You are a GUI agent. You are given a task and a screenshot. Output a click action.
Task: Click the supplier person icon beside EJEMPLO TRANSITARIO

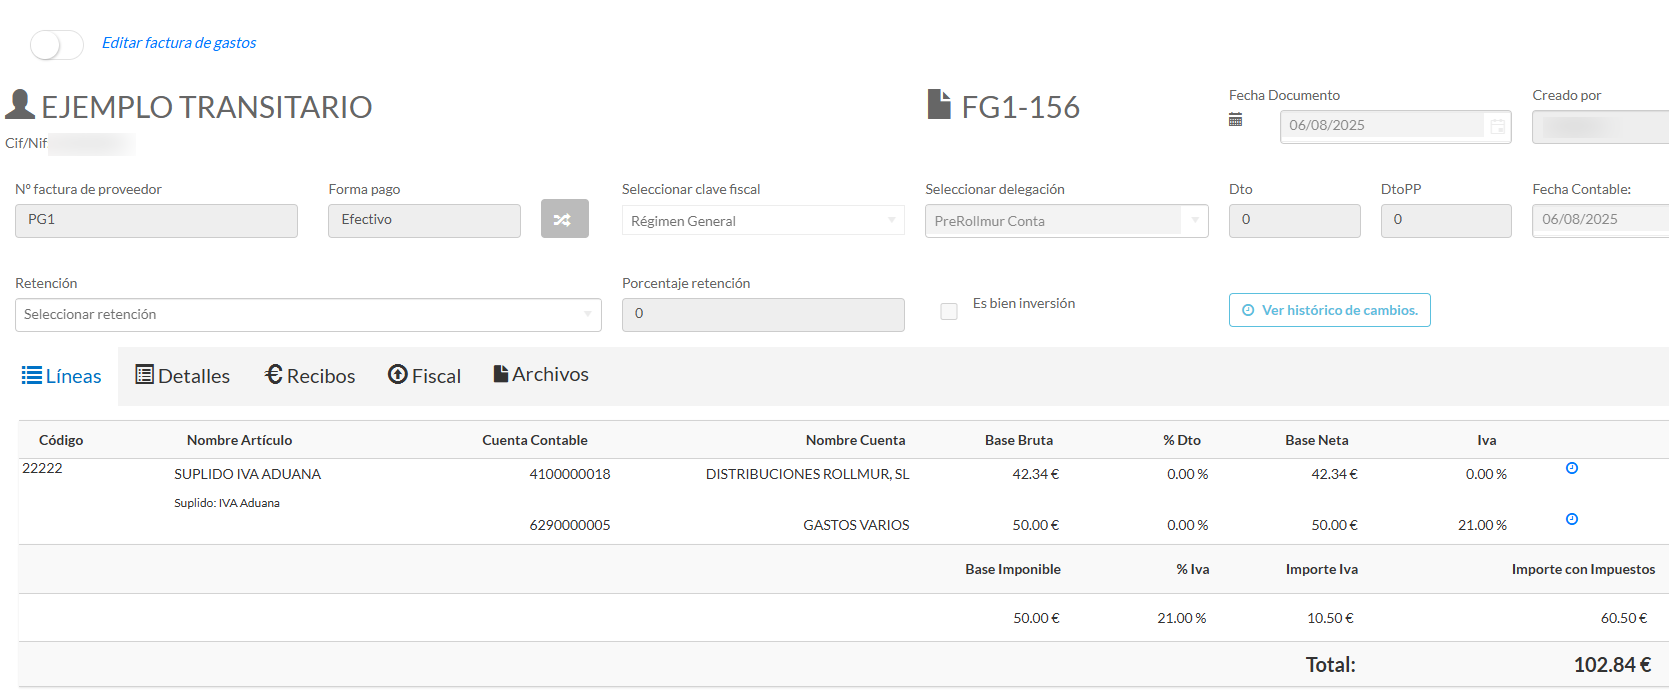click(20, 105)
